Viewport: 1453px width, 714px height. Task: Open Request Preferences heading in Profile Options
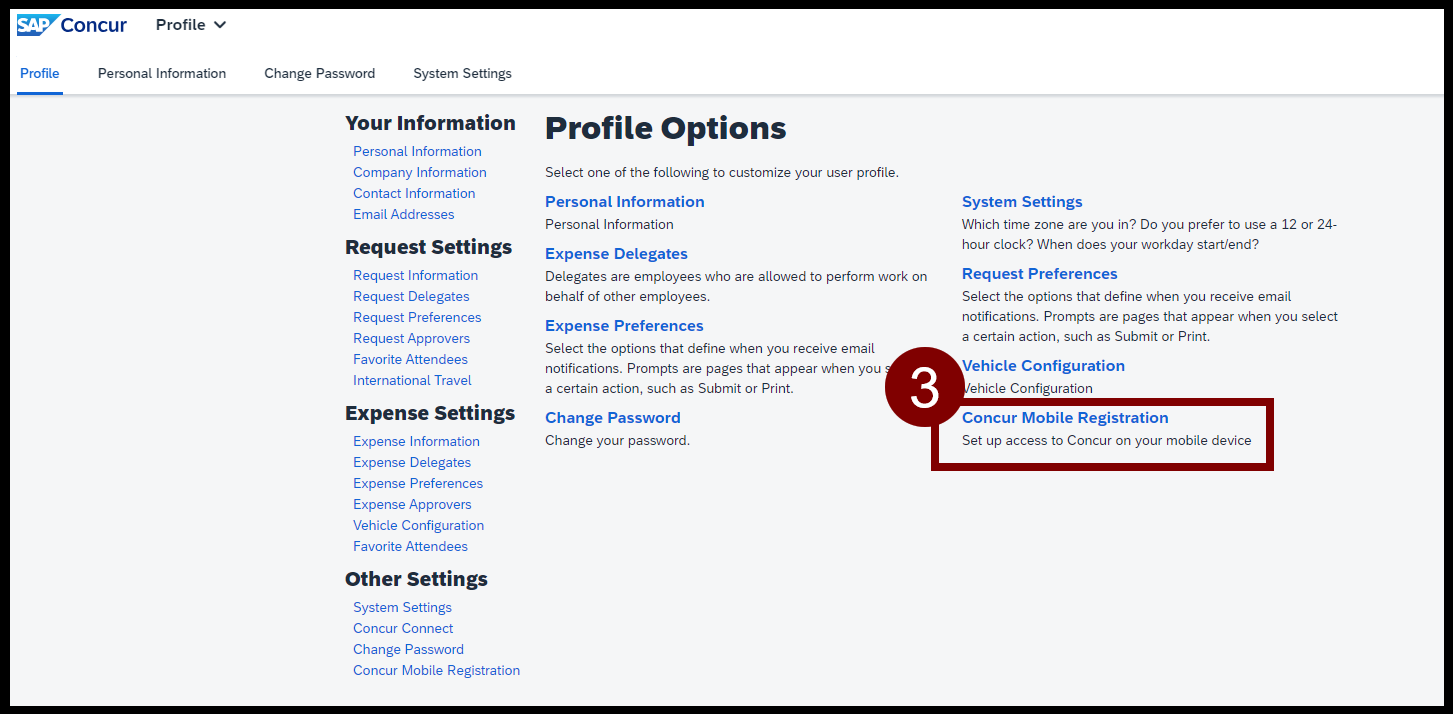click(x=1040, y=274)
